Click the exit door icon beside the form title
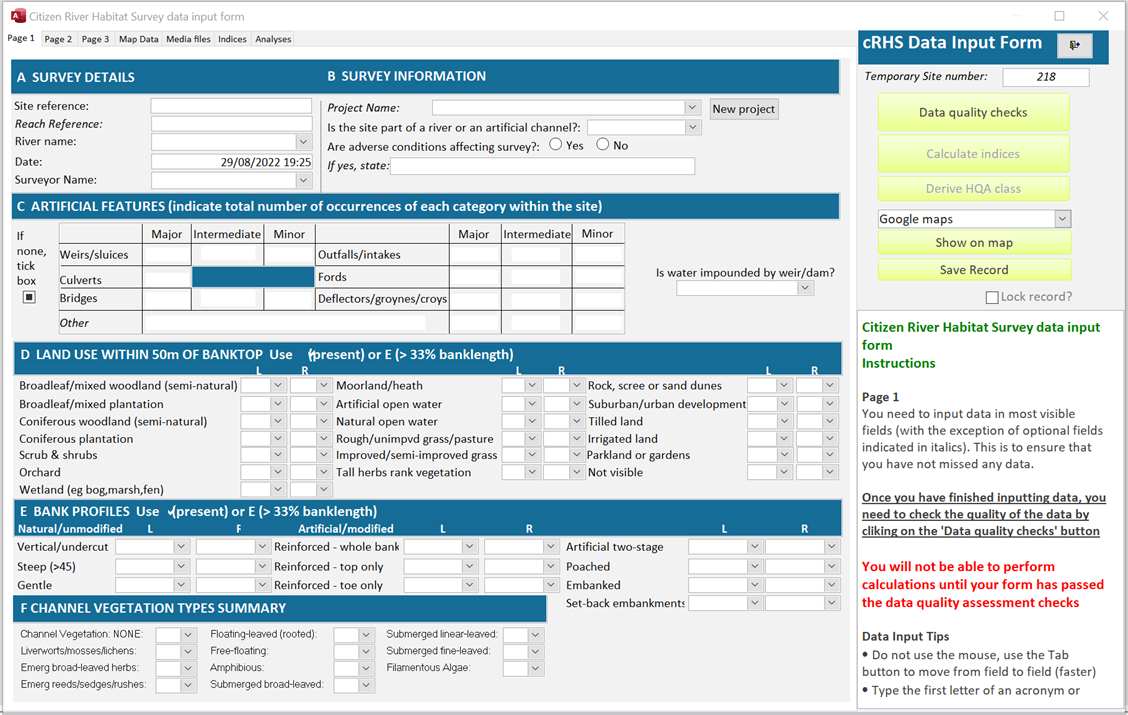Image resolution: width=1128 pixels, height=715 pixels. coord(1074,45)
